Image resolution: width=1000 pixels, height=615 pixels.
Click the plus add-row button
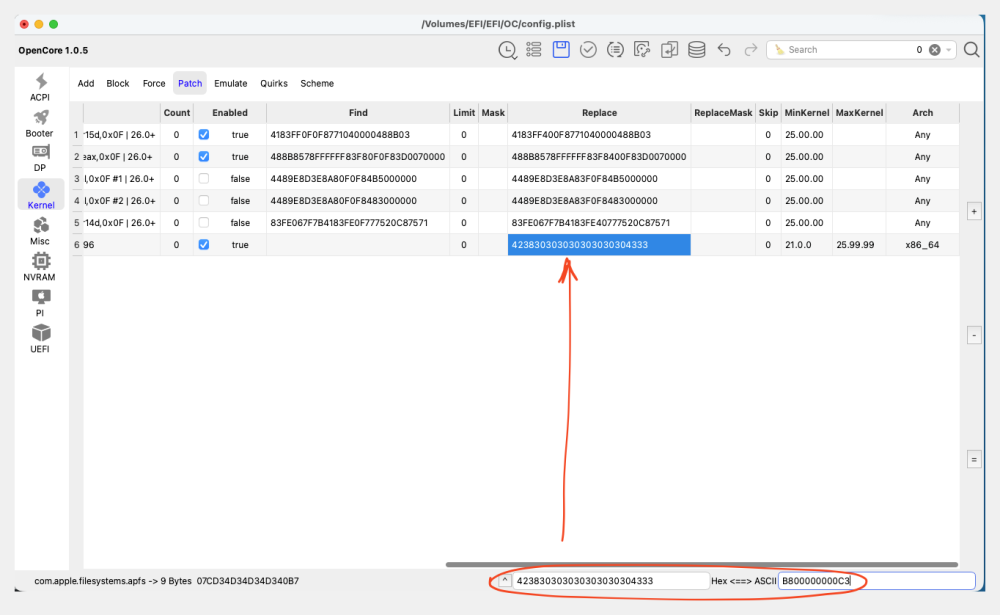pyautogui.click(x=974, y=211)
